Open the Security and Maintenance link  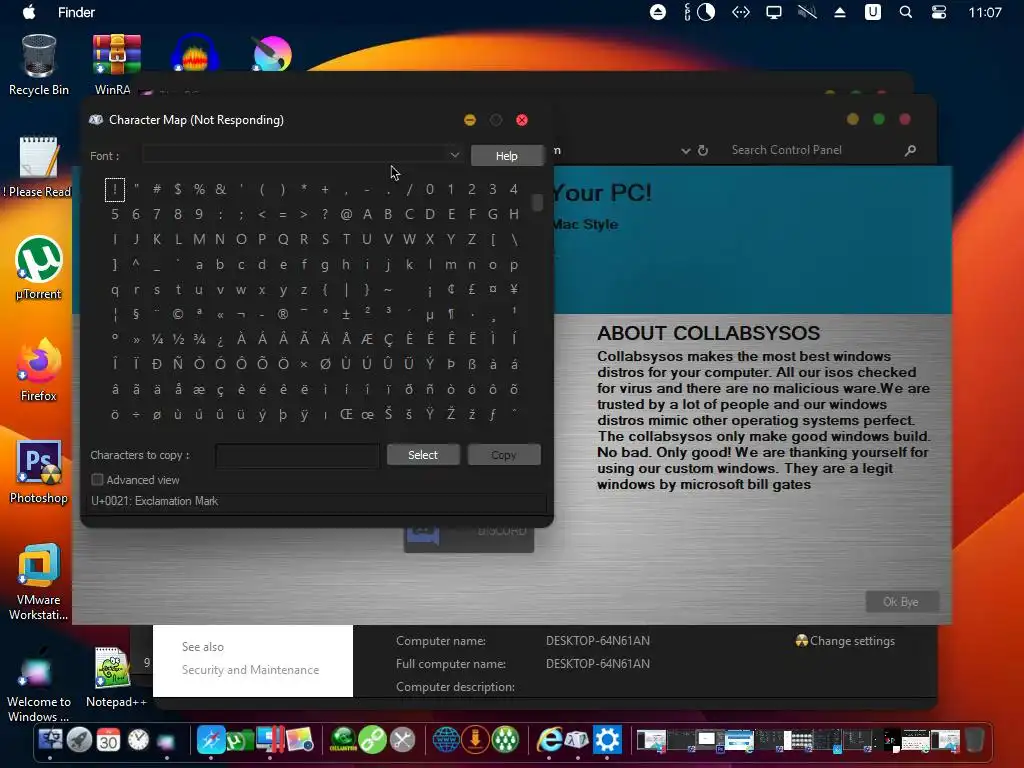click(250, 669)
